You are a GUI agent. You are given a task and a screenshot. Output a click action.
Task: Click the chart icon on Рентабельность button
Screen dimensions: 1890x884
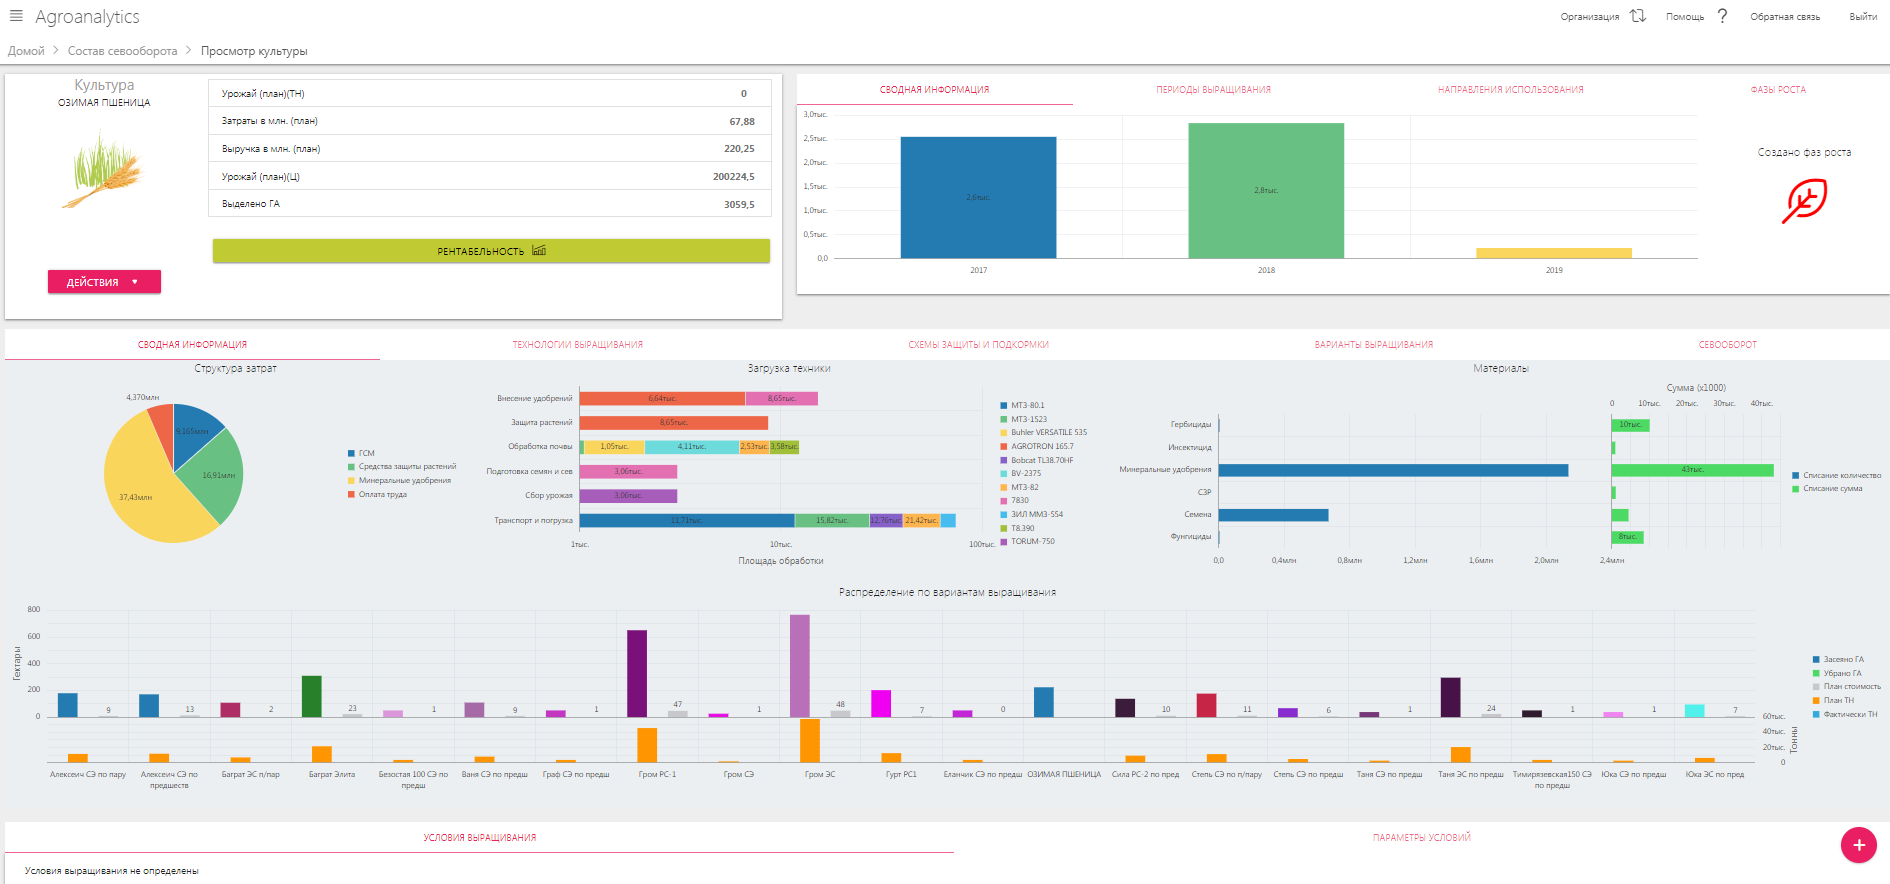coord(539,251)
